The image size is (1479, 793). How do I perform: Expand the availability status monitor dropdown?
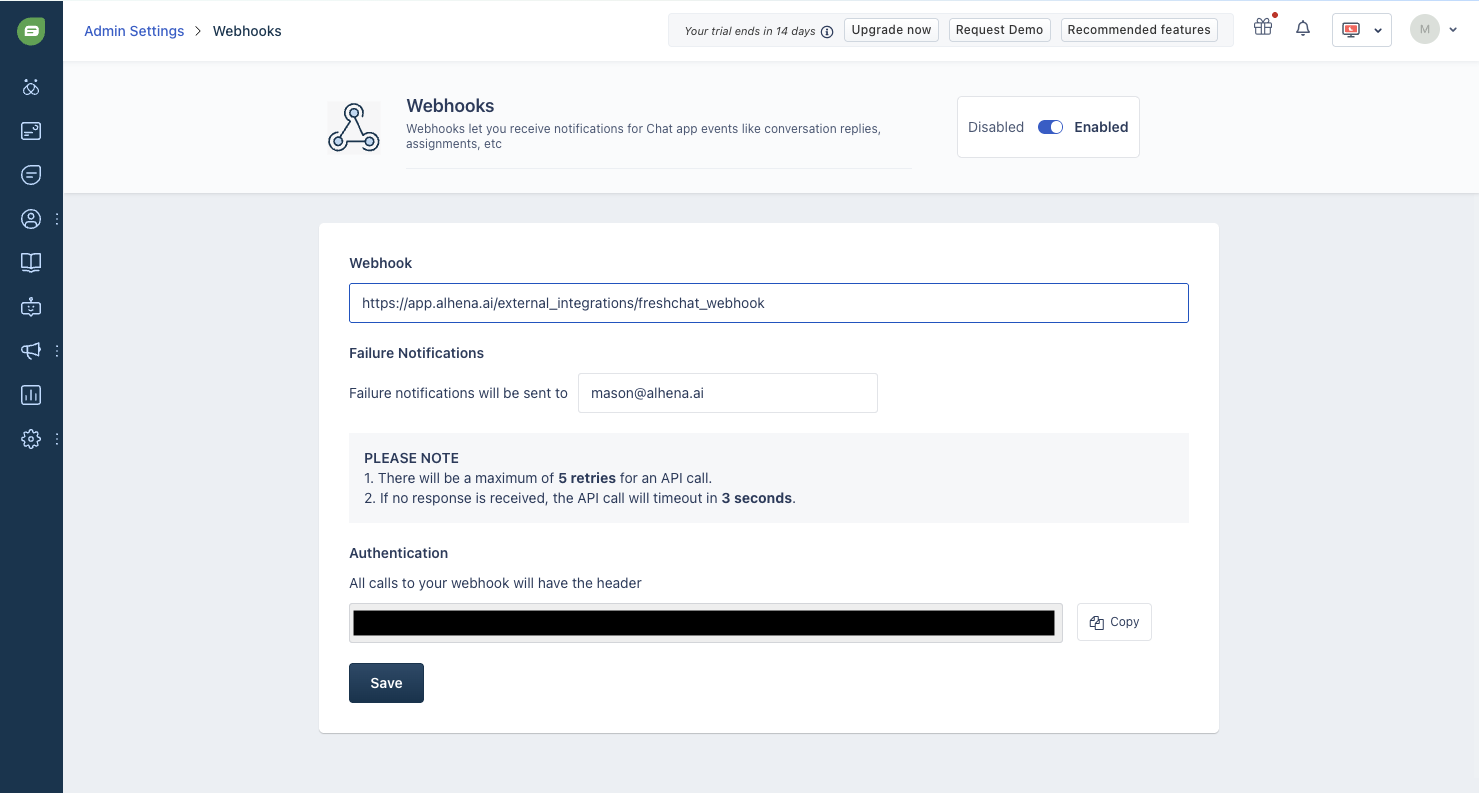pos(1361,30)
